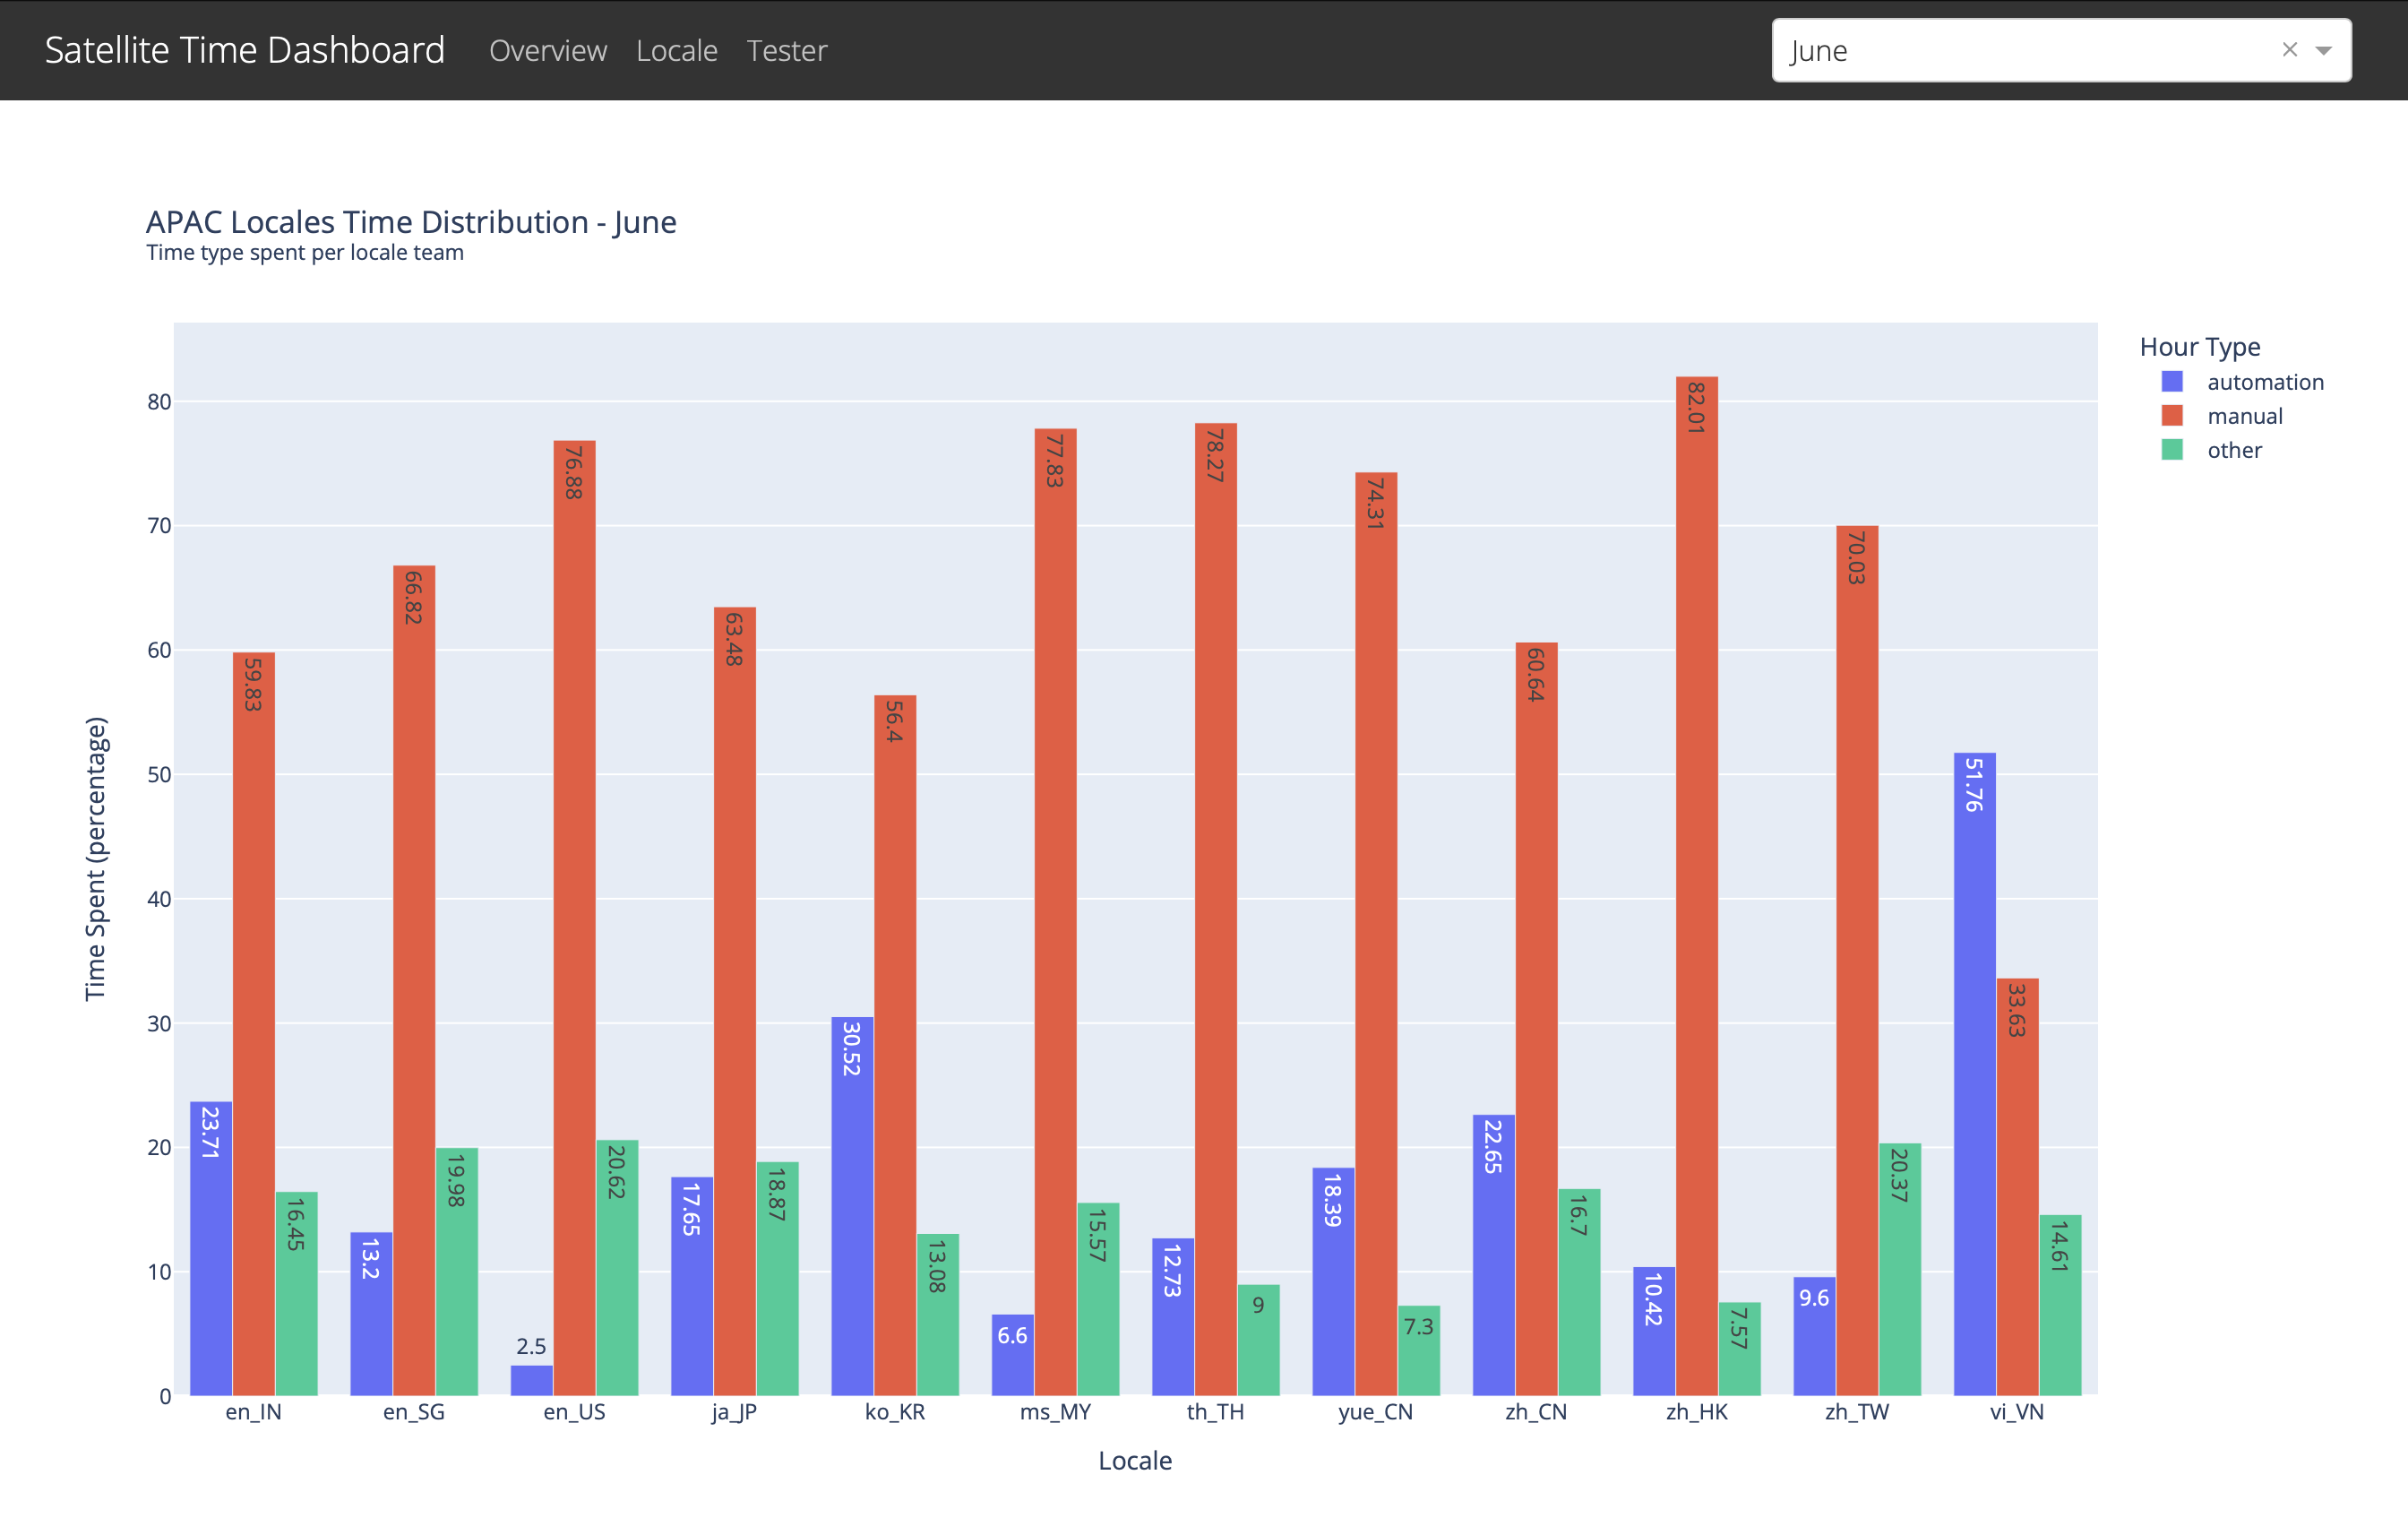Click the zh_TW manual bar 70.03
2408x1518 pixels.
(x=1857, y=960)
